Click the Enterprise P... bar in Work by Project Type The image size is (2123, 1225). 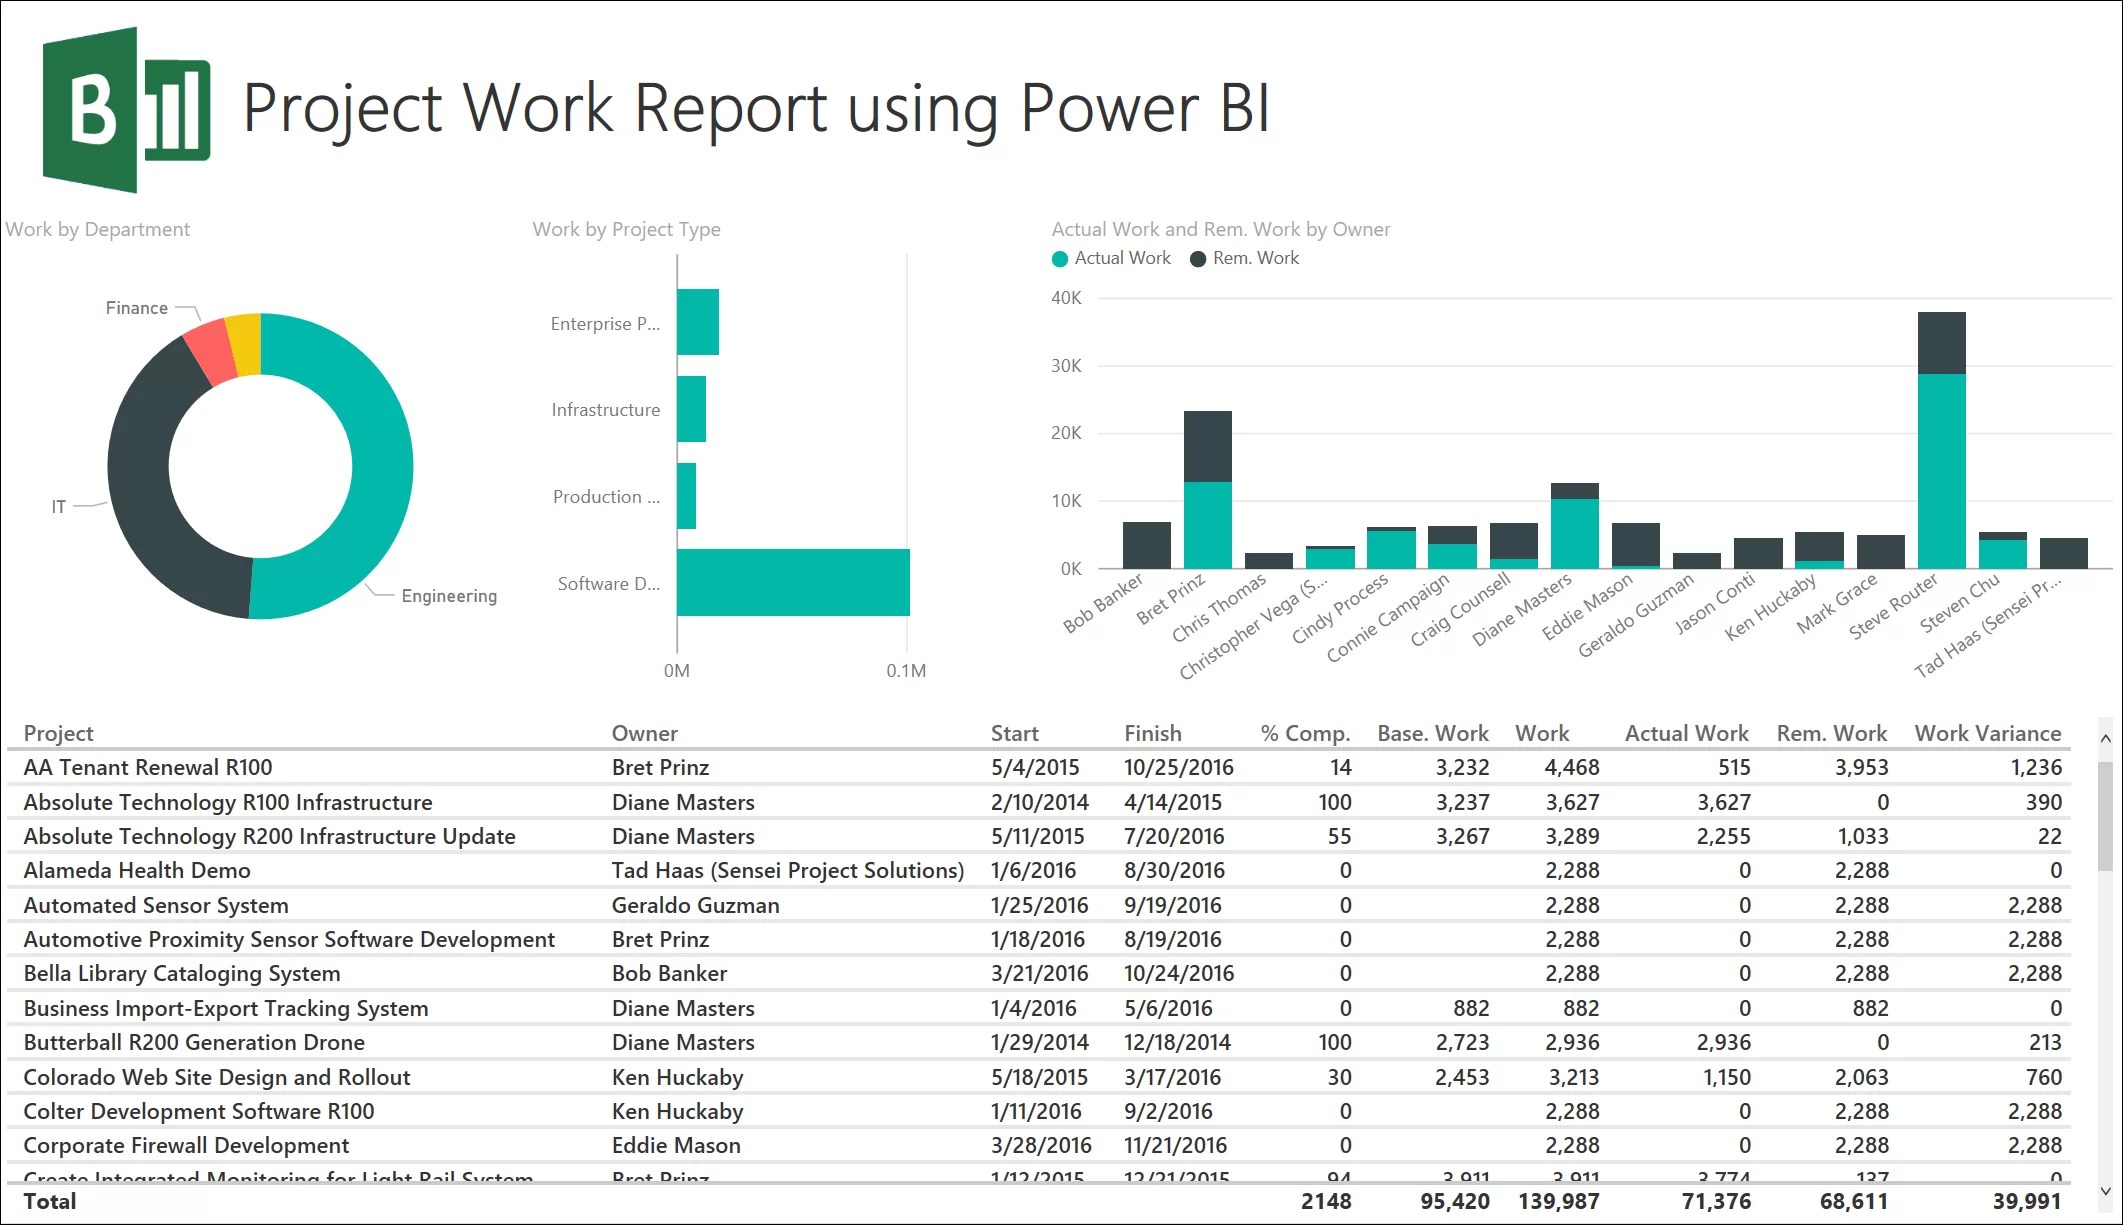coord(697,323)
